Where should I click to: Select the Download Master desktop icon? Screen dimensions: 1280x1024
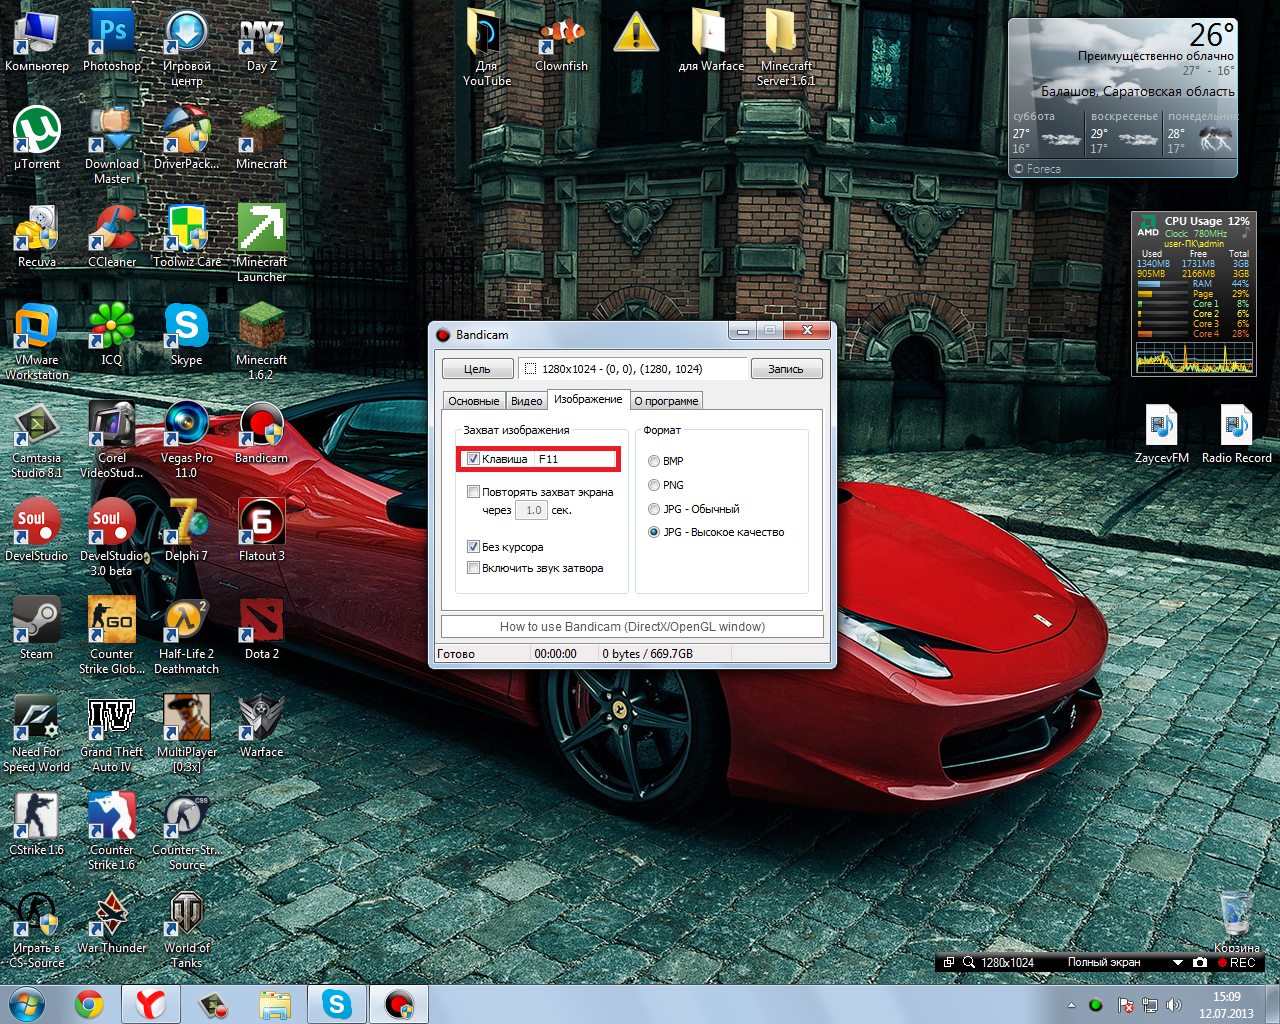click(112, 147)
